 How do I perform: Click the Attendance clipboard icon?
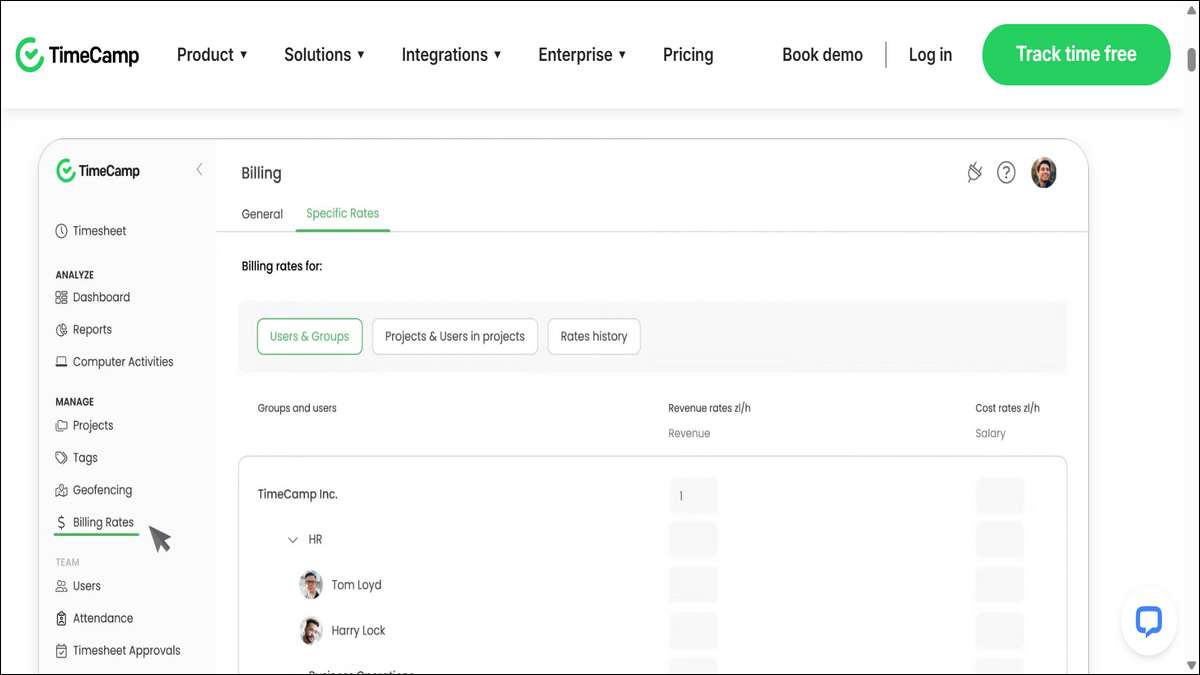pos(62,618)
